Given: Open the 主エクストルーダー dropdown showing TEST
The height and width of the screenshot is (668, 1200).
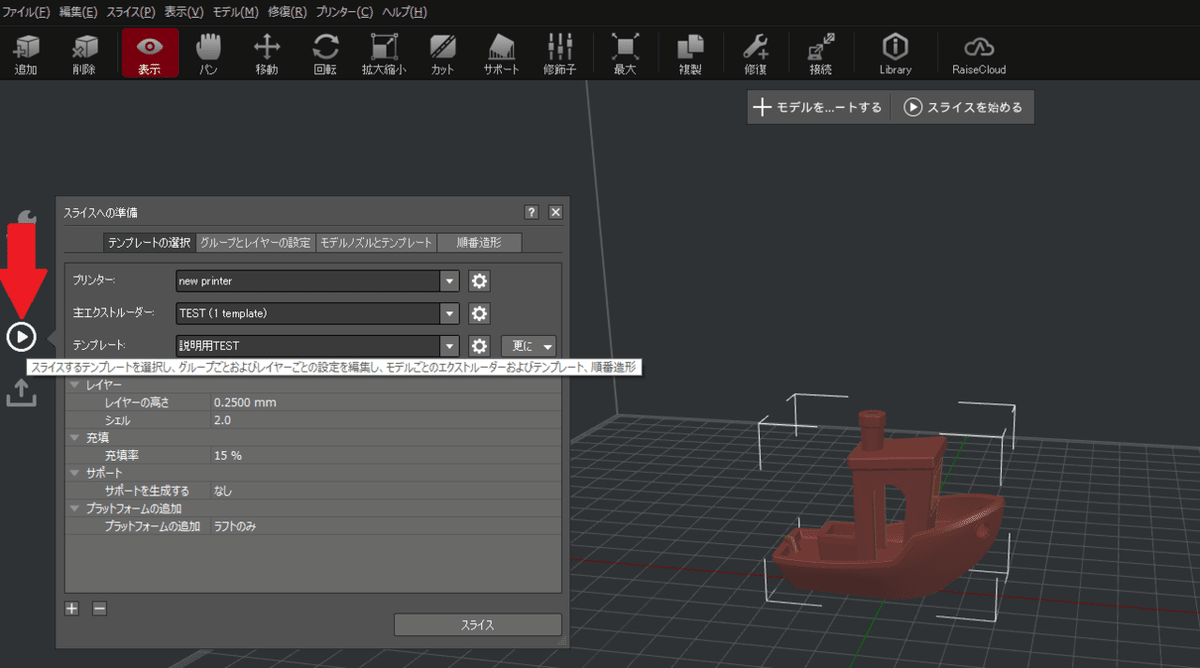Looking at the screenshot, I should pos(317,314).
